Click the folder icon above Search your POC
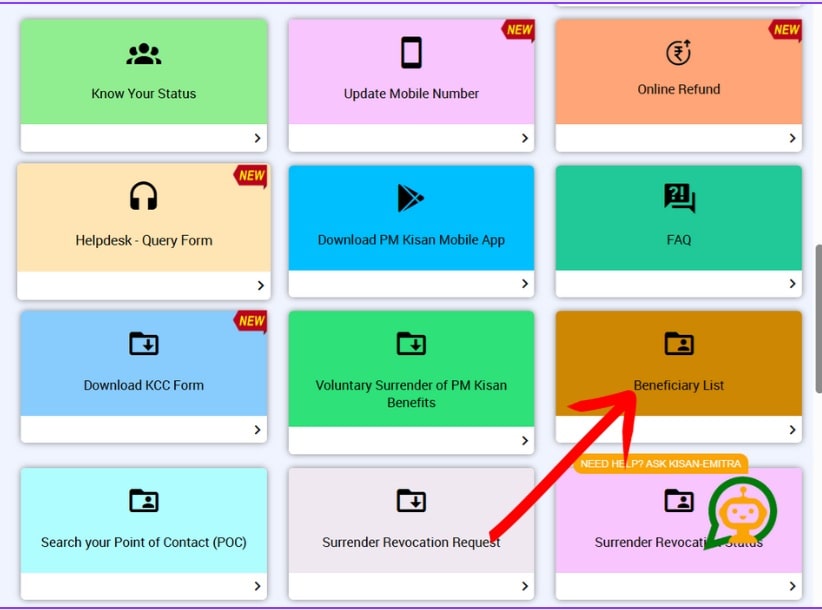The width and height of the screenshot is (822, 610). (144, 500)
